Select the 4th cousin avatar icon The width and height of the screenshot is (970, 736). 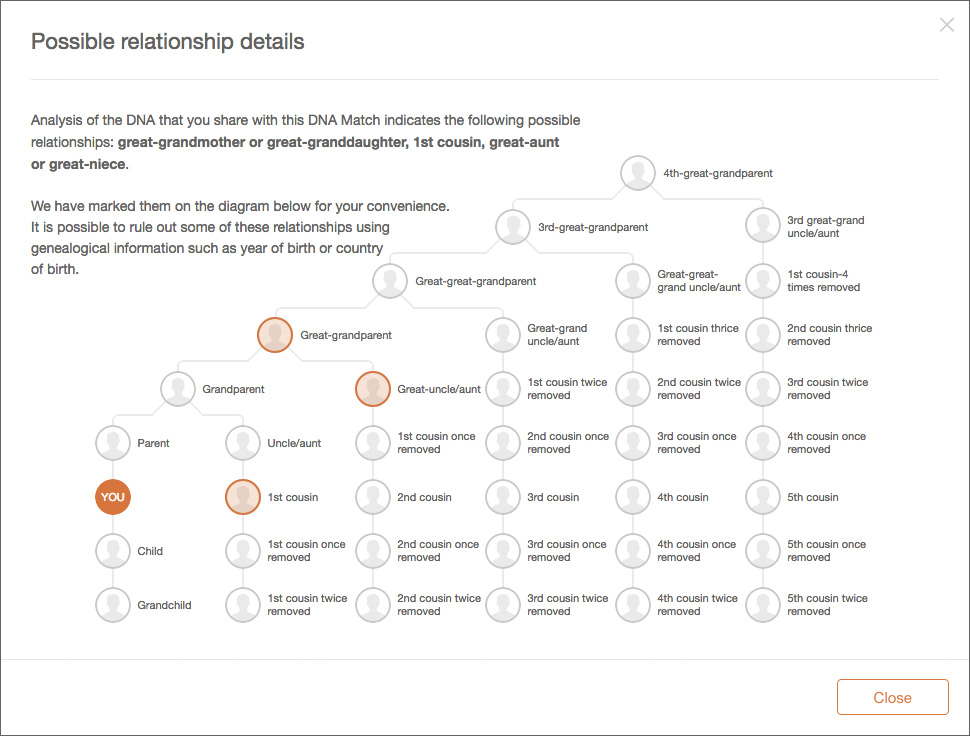coord(632,497)
